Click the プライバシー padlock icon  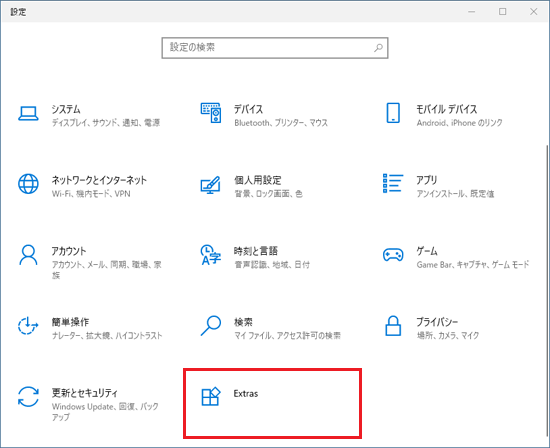point(393,326)
